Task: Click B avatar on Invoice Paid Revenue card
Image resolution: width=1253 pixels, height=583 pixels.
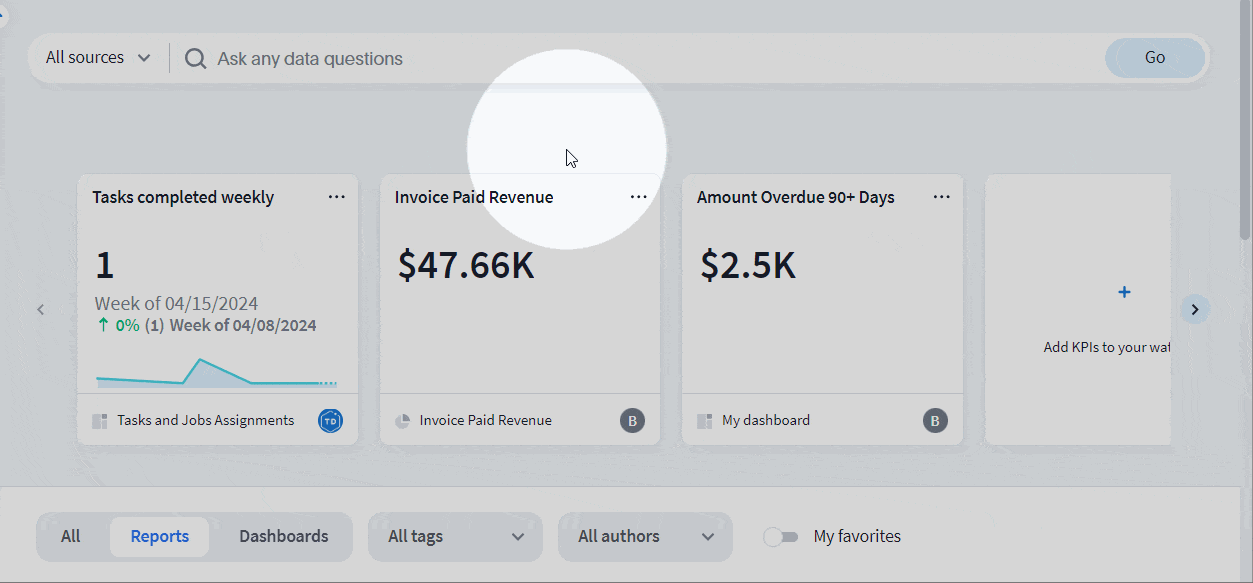Action: 632,421
